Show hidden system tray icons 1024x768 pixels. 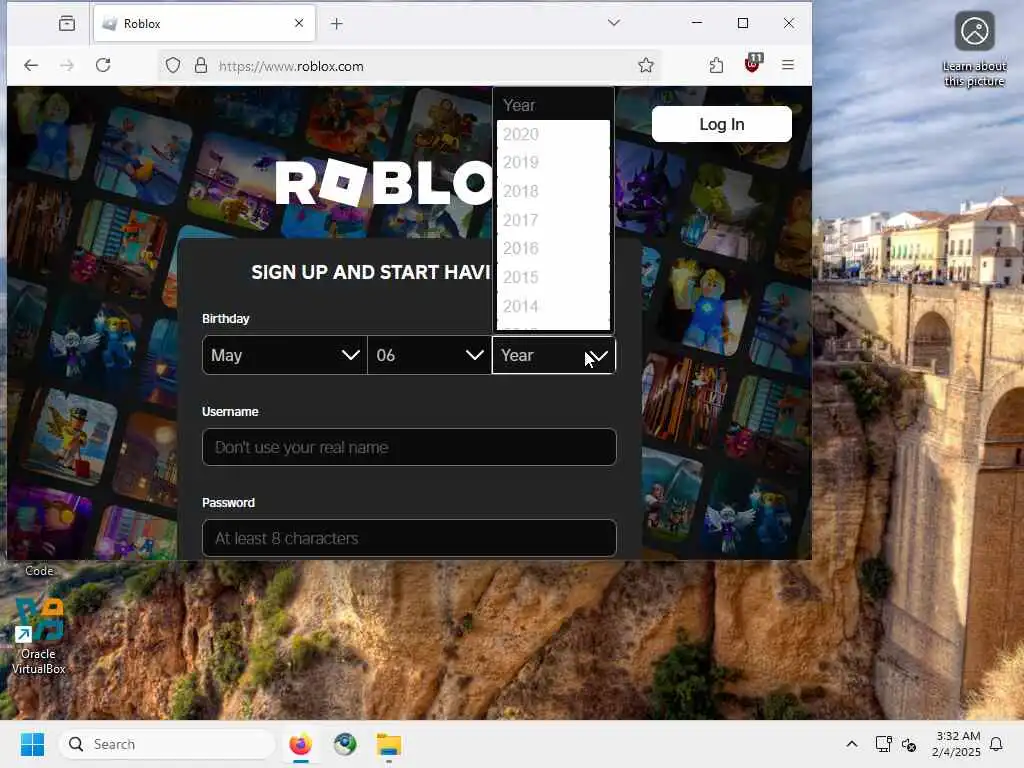(x=852, y=744)
